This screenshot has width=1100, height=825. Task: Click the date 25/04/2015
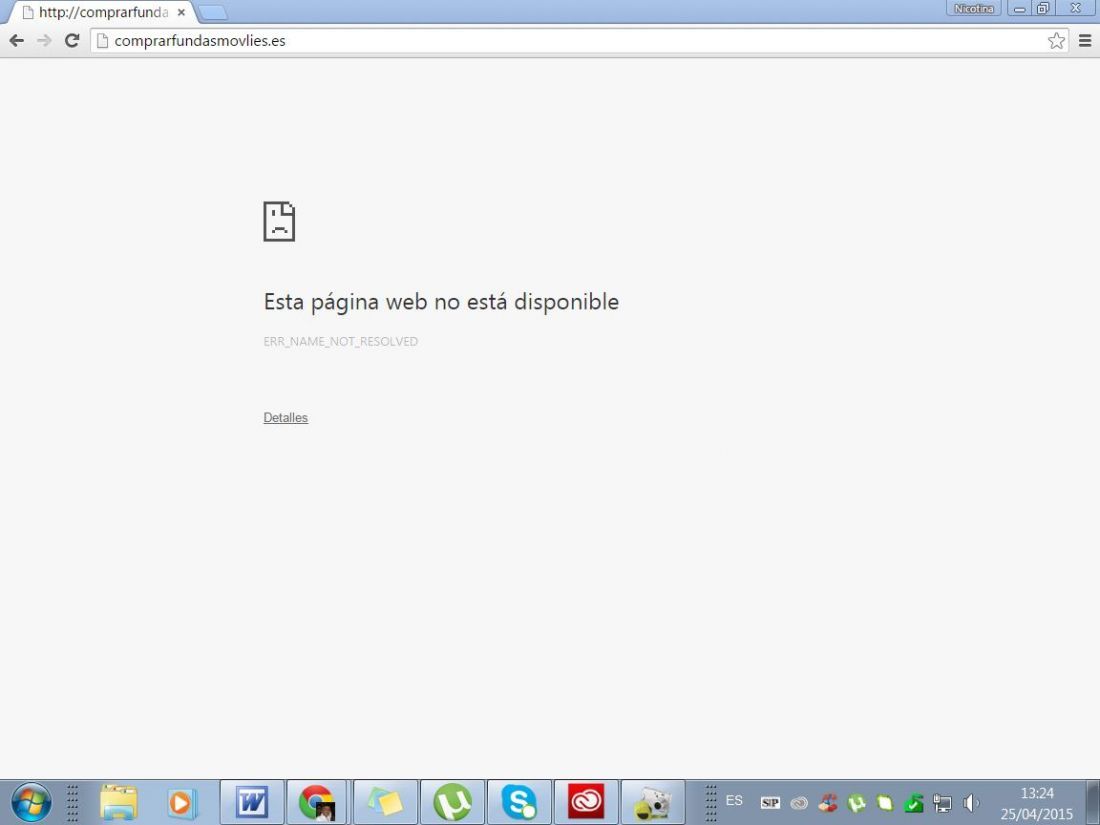coord(1037,814)
